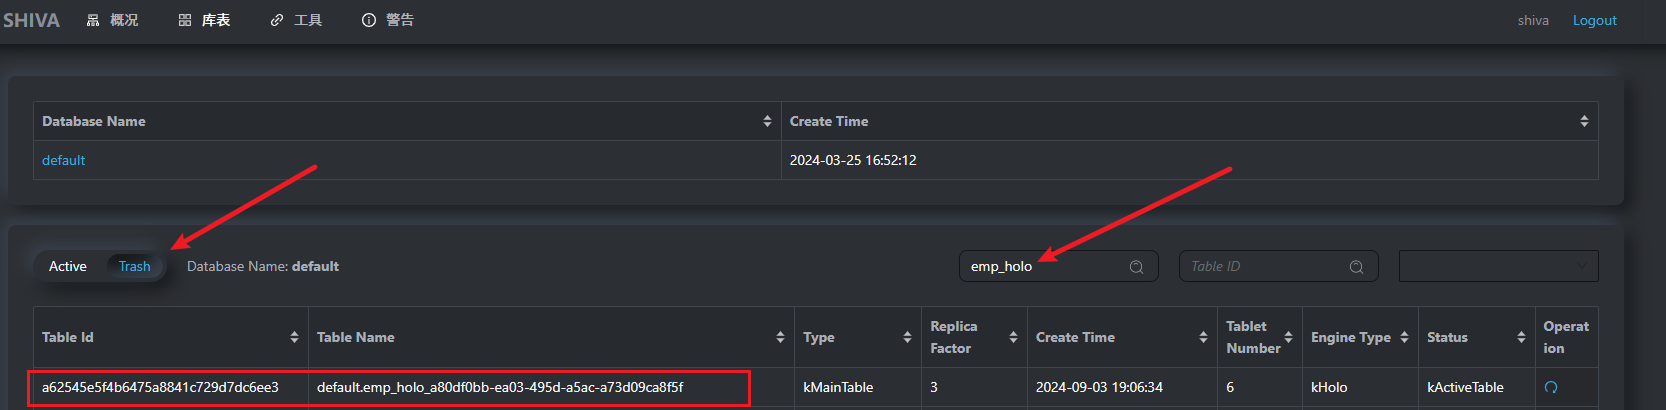Open the 概况 overview menu
The height and width of the screenshot is (410, 1666).
(112, 20)
